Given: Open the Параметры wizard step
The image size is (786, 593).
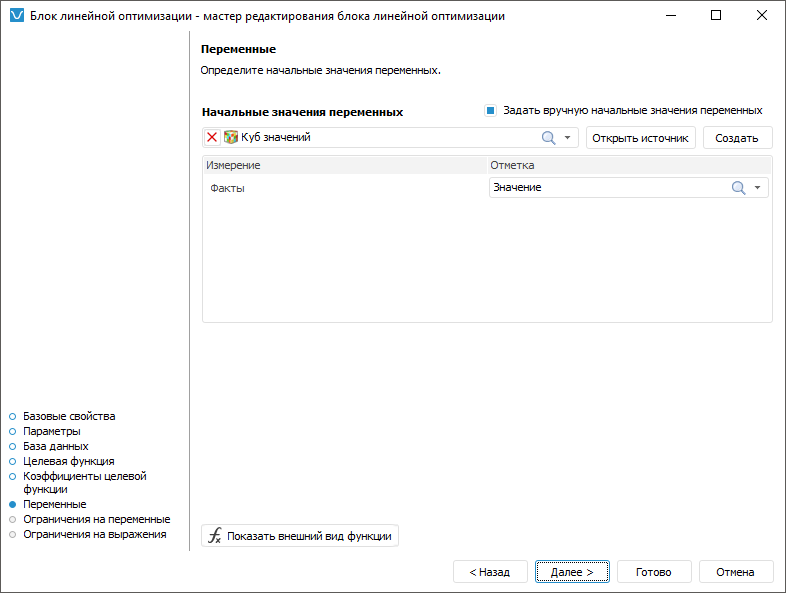Looking at the screenshot, I should (52, 431).
